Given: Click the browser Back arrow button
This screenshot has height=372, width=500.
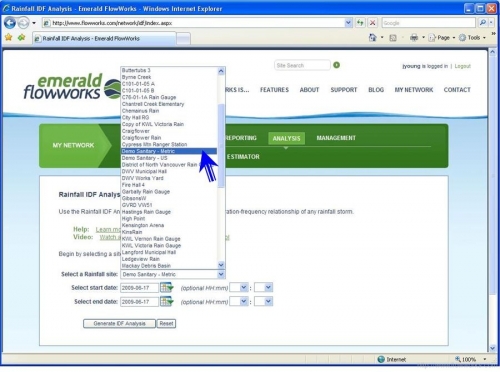Looking at the screenshot, I should click(10, 23).
